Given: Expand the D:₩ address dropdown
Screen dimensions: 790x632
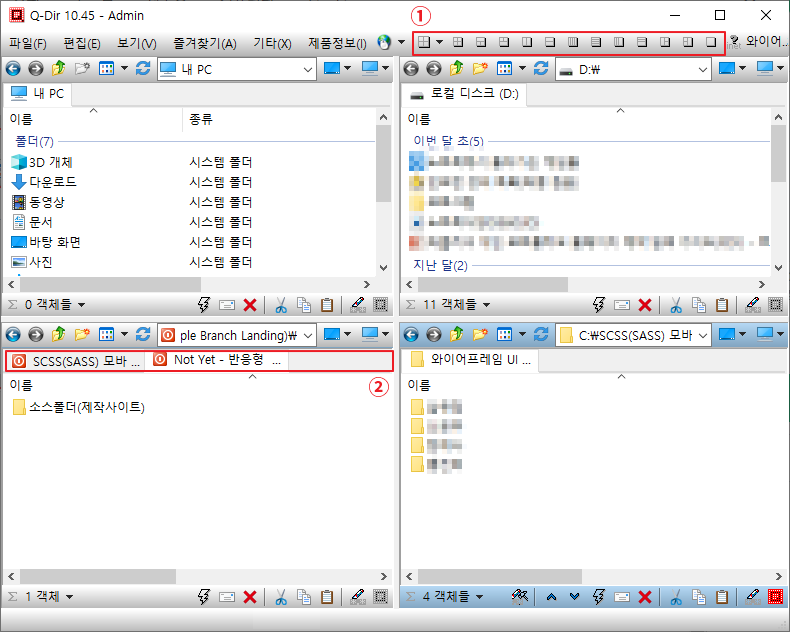Looking at the screenshot, I should click(703, 70).
